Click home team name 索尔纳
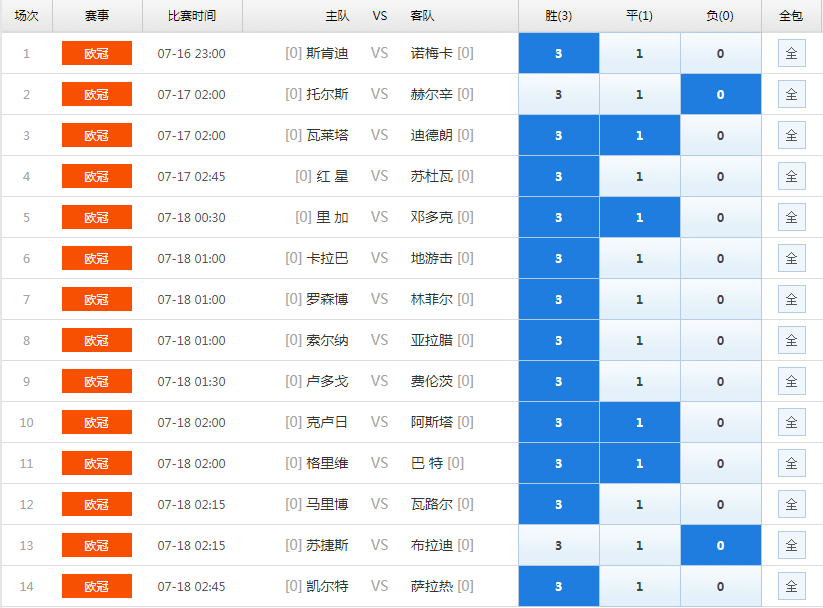823x608 pixels. [327, 340]
